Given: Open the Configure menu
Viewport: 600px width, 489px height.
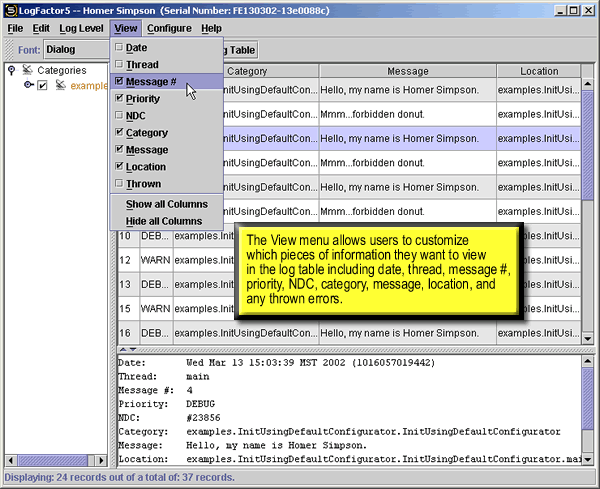Looking at the screenshot, I should point(169,29).
